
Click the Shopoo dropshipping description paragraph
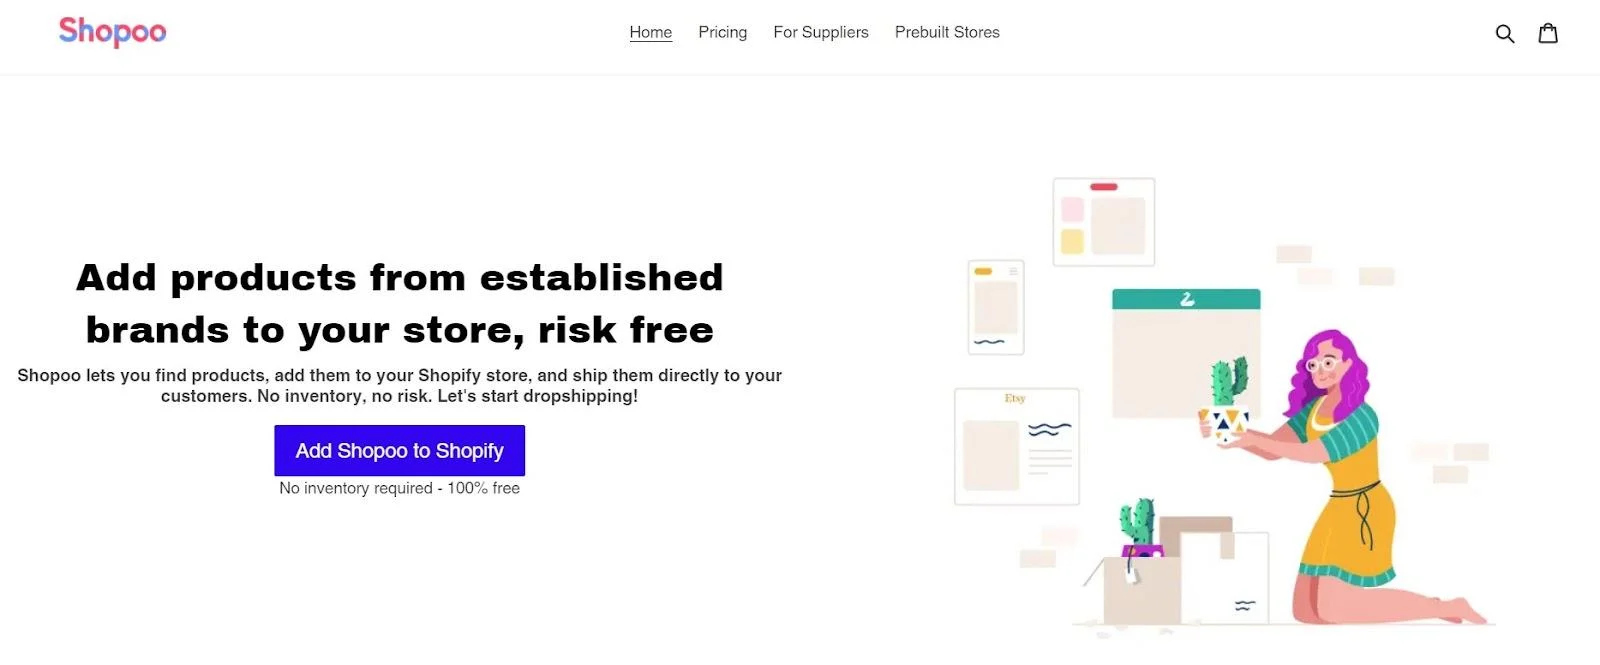tap(399, 385)
